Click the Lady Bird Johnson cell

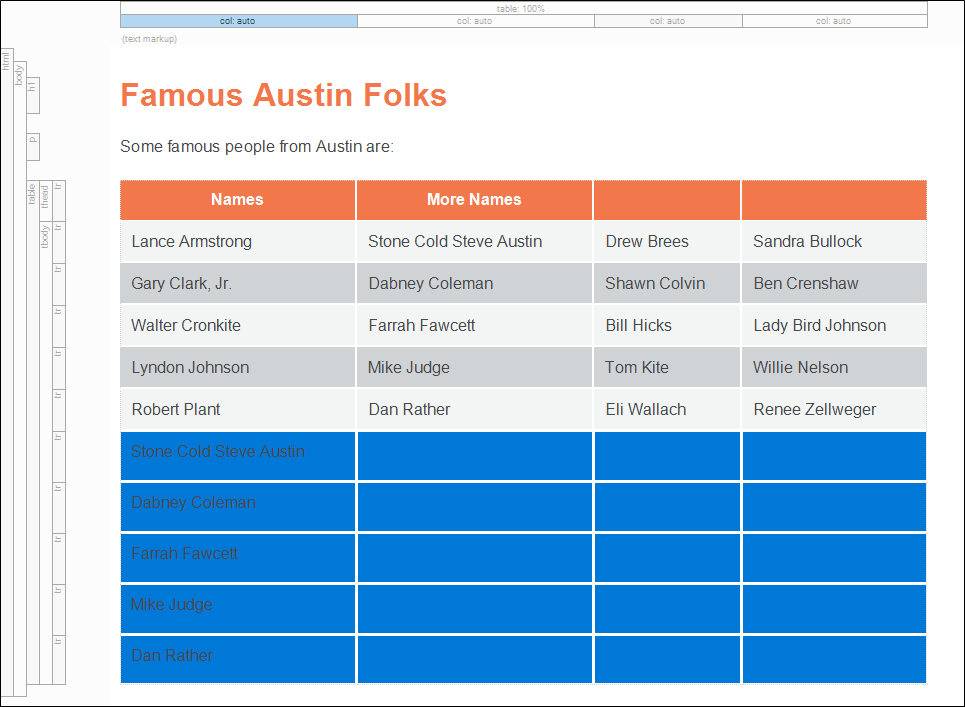pyautogui.click(x=834, y=325)
